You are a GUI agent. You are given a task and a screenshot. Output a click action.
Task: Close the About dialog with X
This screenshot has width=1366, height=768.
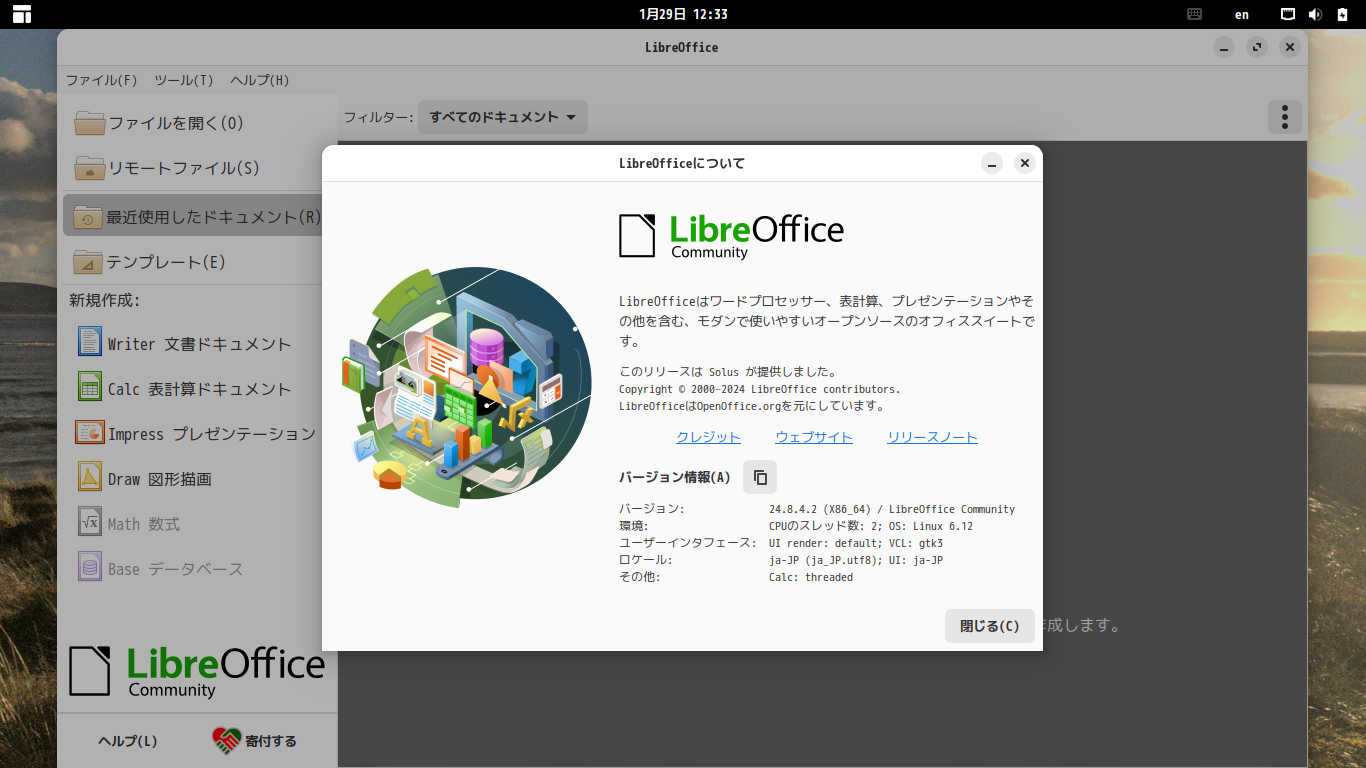(x=1024, y=163)
